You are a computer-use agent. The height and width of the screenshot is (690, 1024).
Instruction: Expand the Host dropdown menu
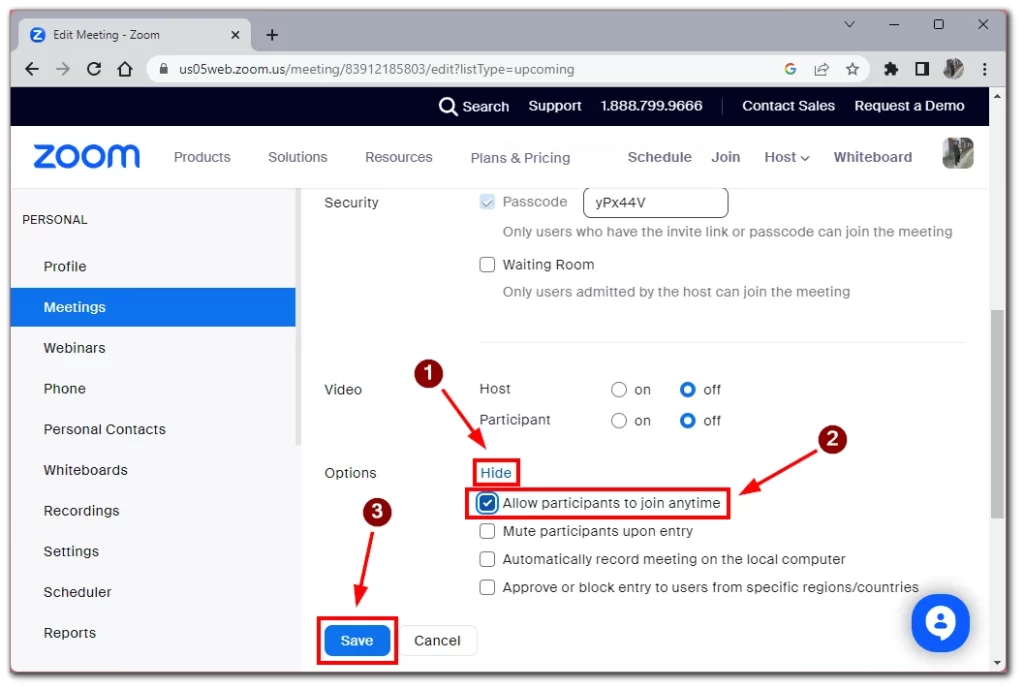[787, 157]
